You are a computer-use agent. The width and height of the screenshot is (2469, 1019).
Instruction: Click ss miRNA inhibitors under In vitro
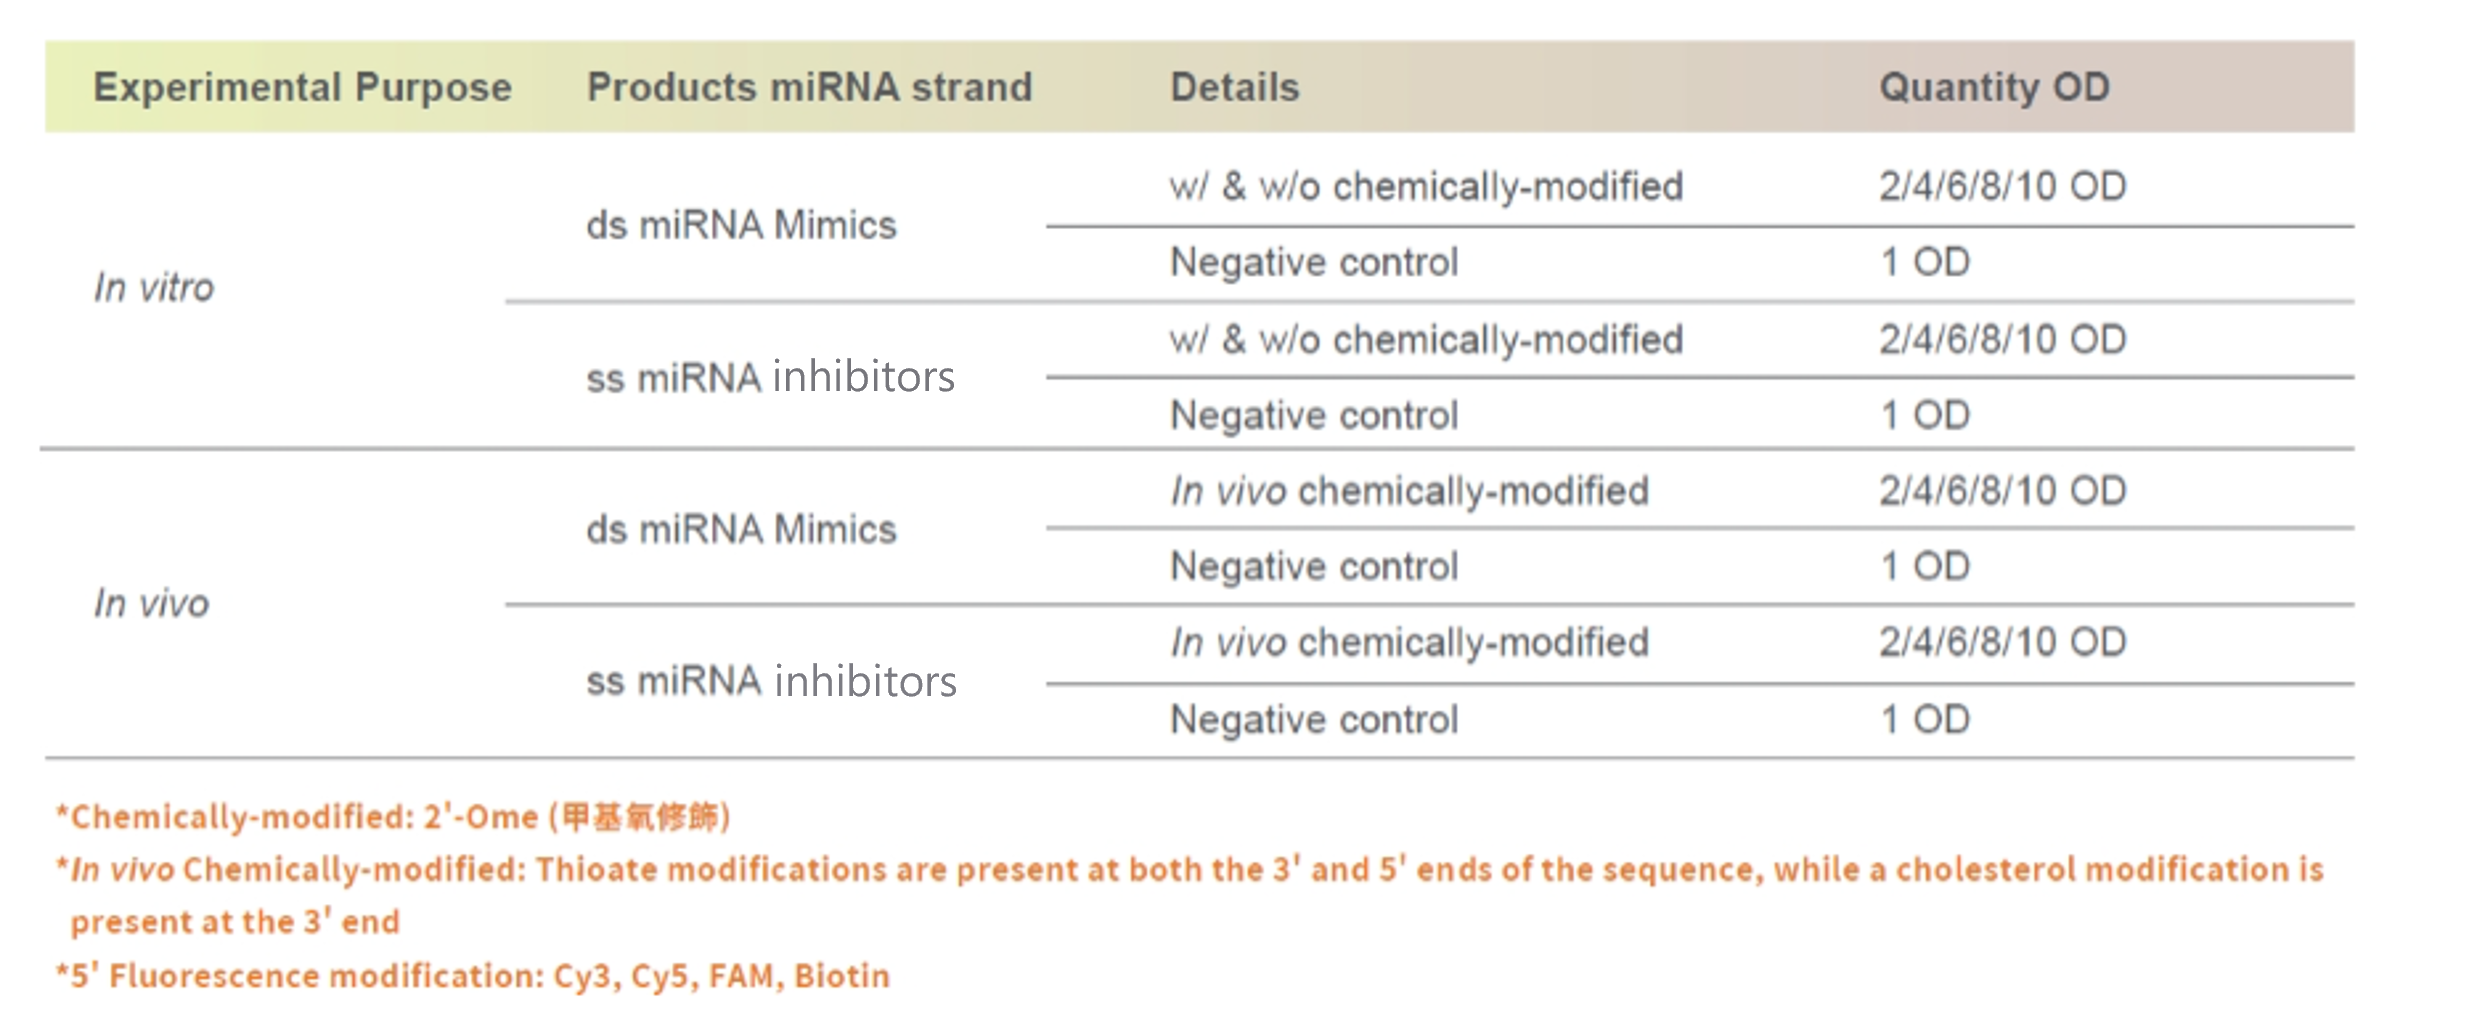pos(770,378)
